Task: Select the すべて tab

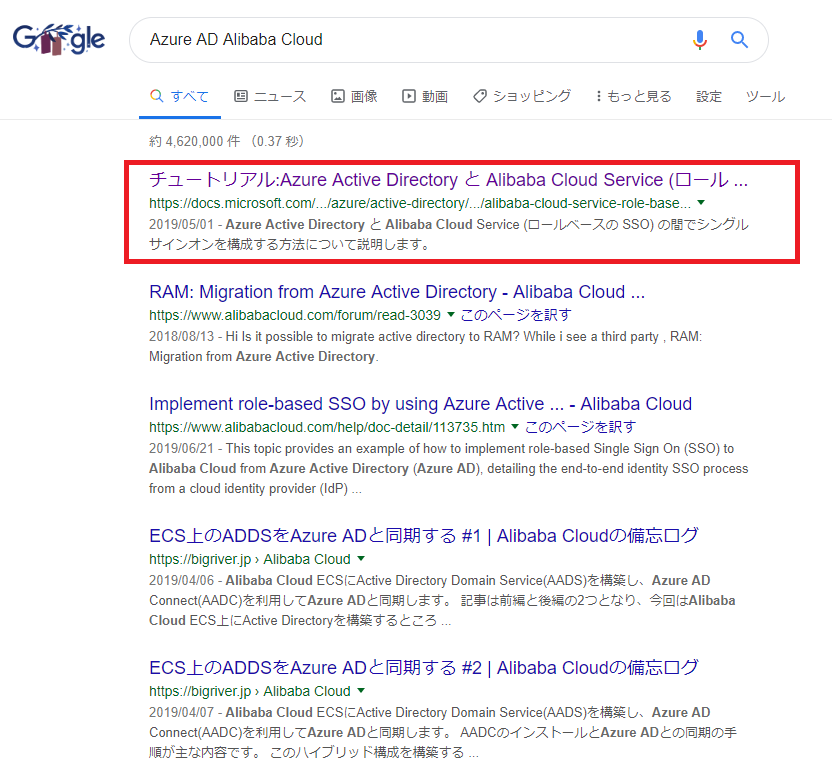Action: (179, 97)
